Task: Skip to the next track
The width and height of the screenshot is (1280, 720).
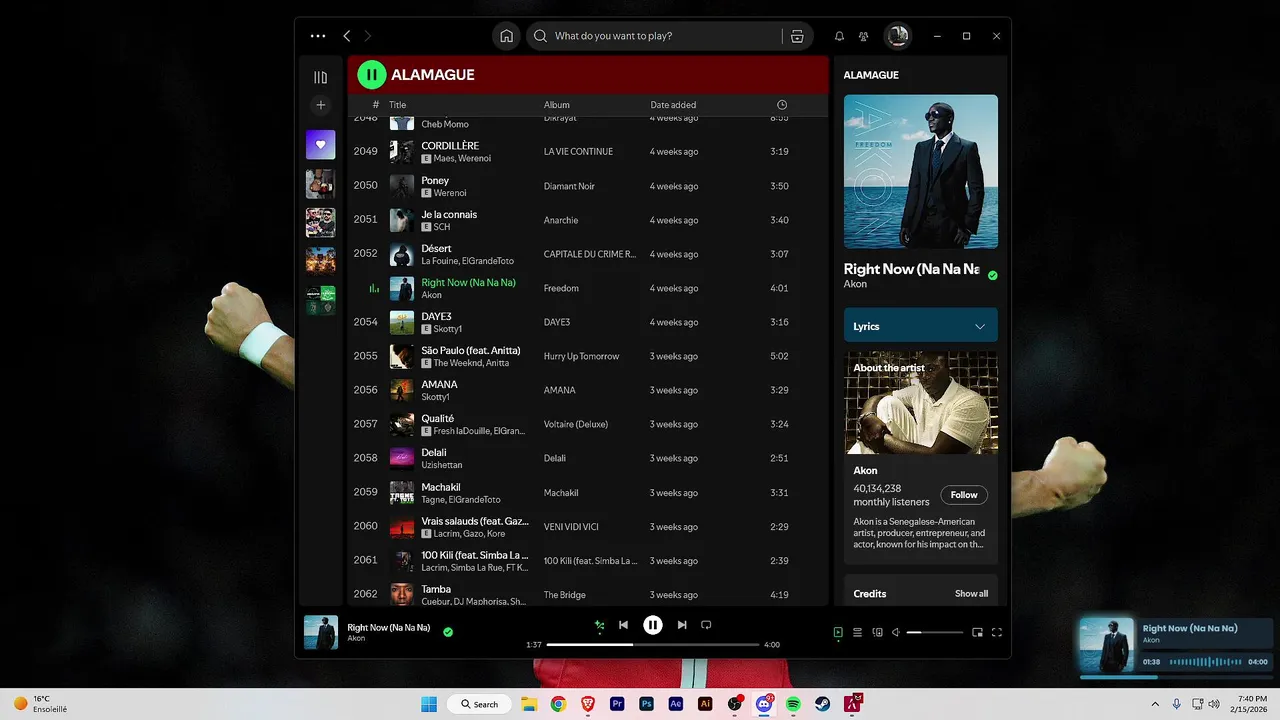Action: (682, 625)
